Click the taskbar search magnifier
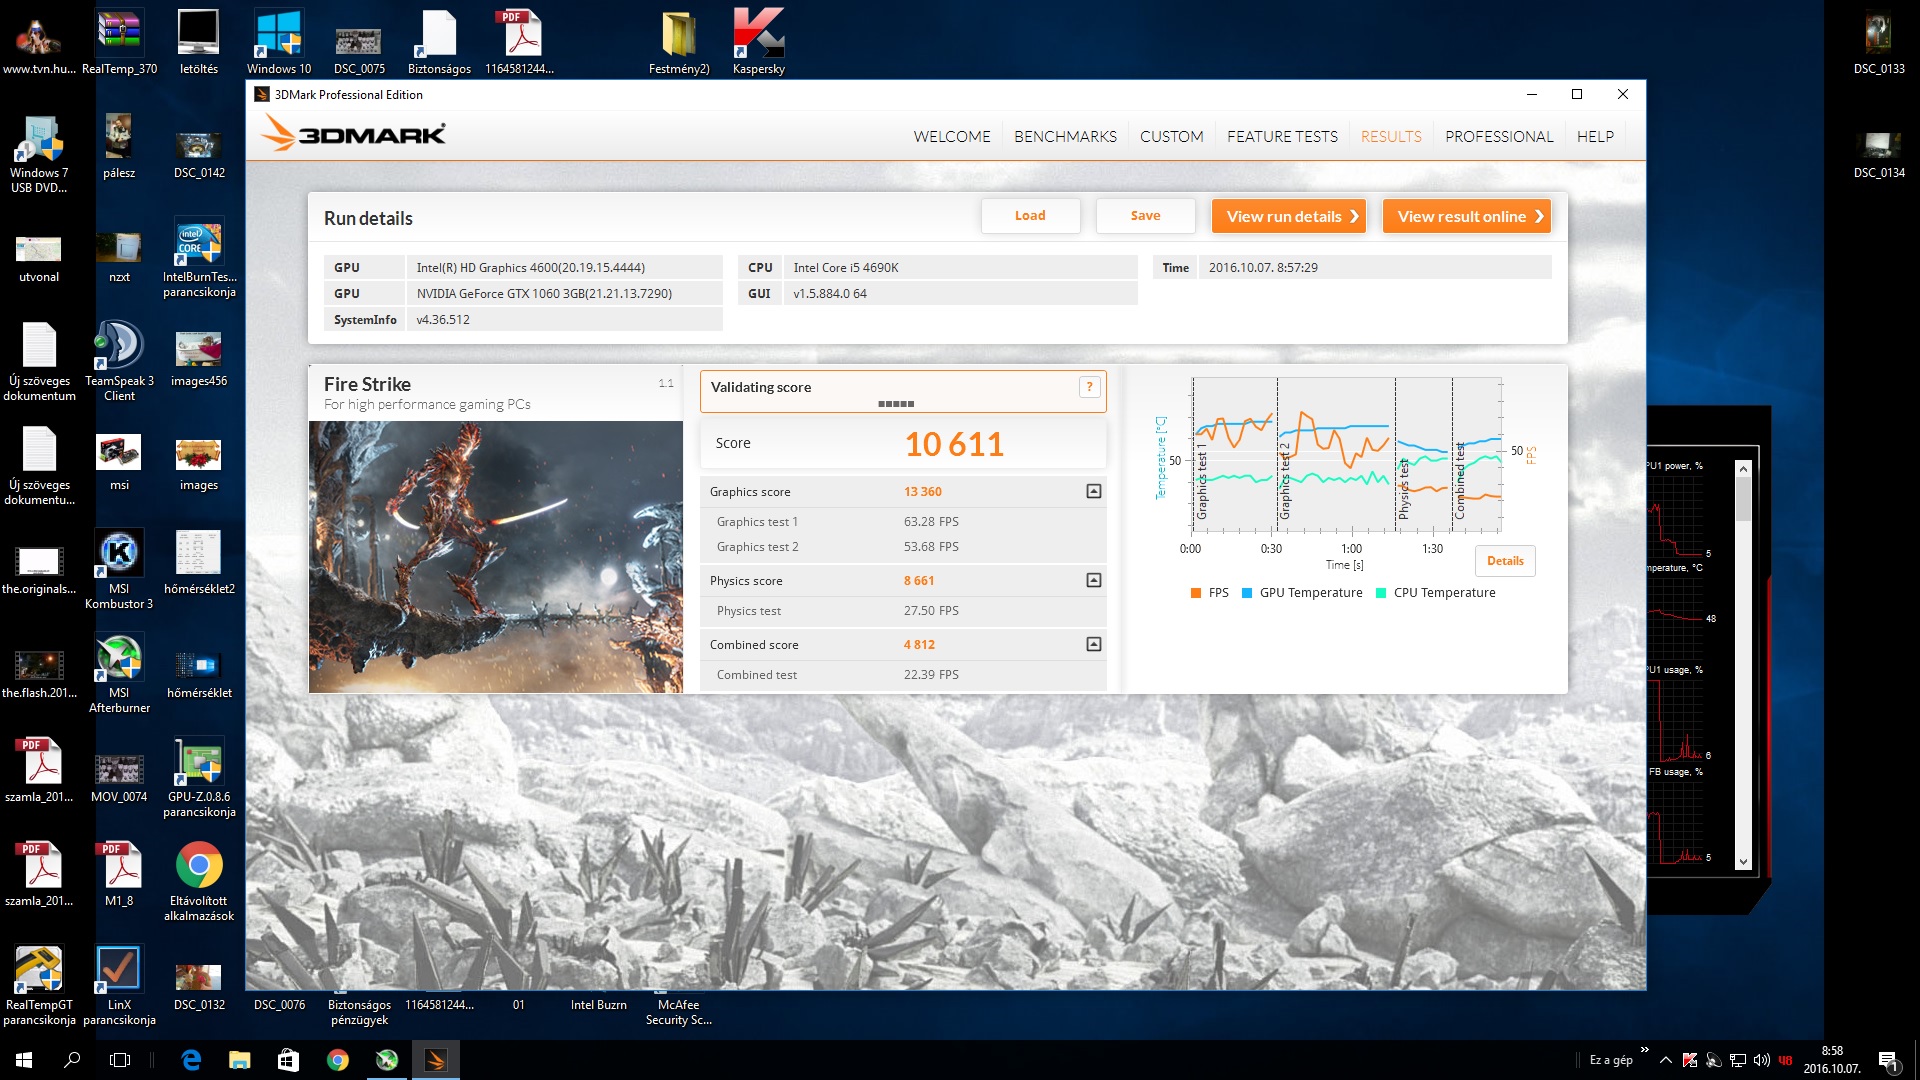 (x=72, y=1060)
